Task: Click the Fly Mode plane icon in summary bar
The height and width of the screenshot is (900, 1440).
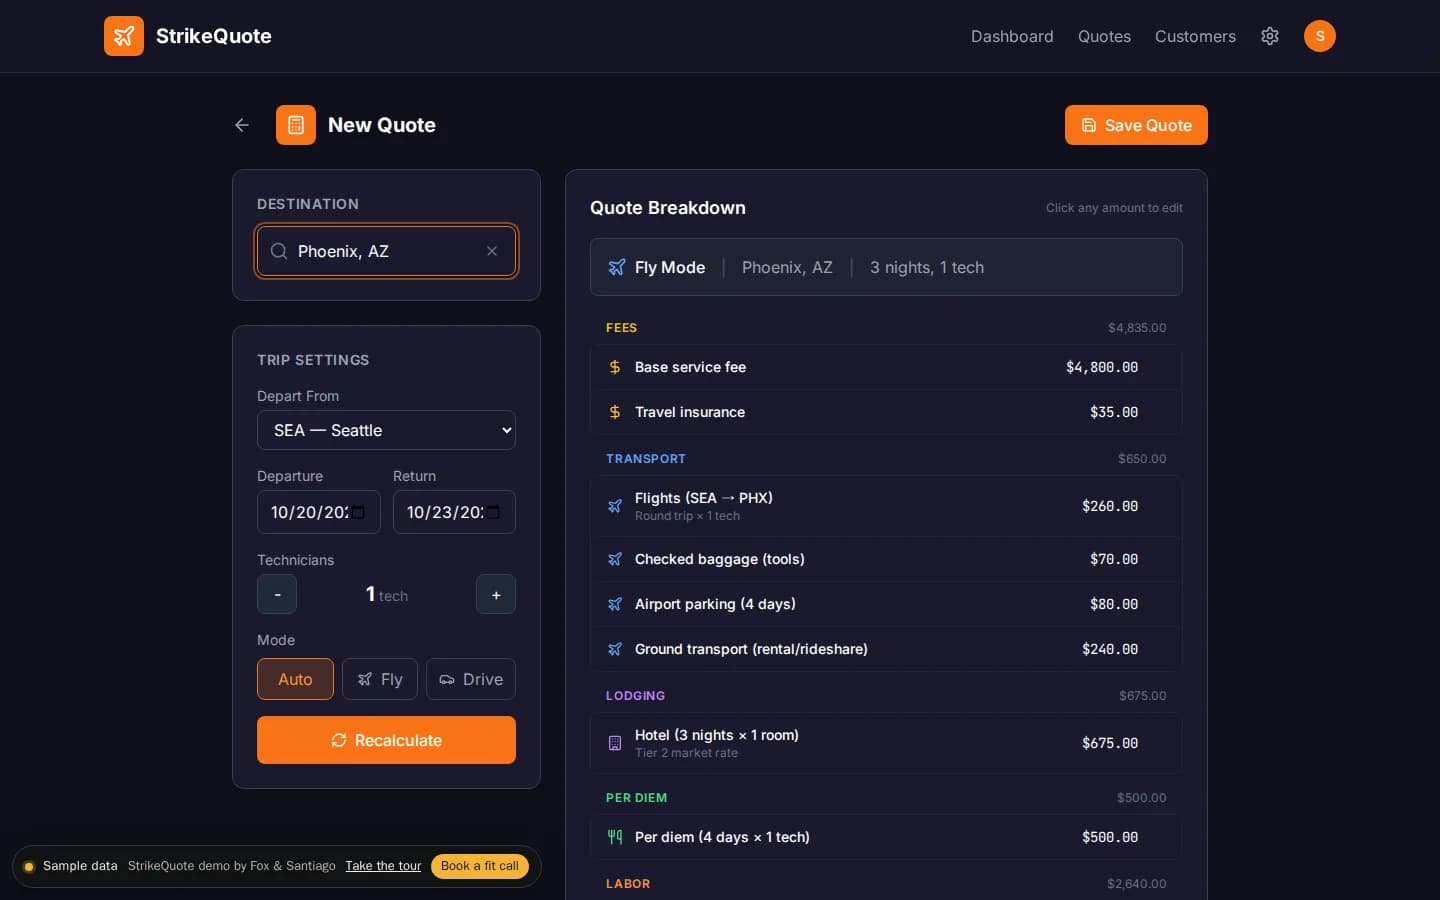Action: coord(617,267)
